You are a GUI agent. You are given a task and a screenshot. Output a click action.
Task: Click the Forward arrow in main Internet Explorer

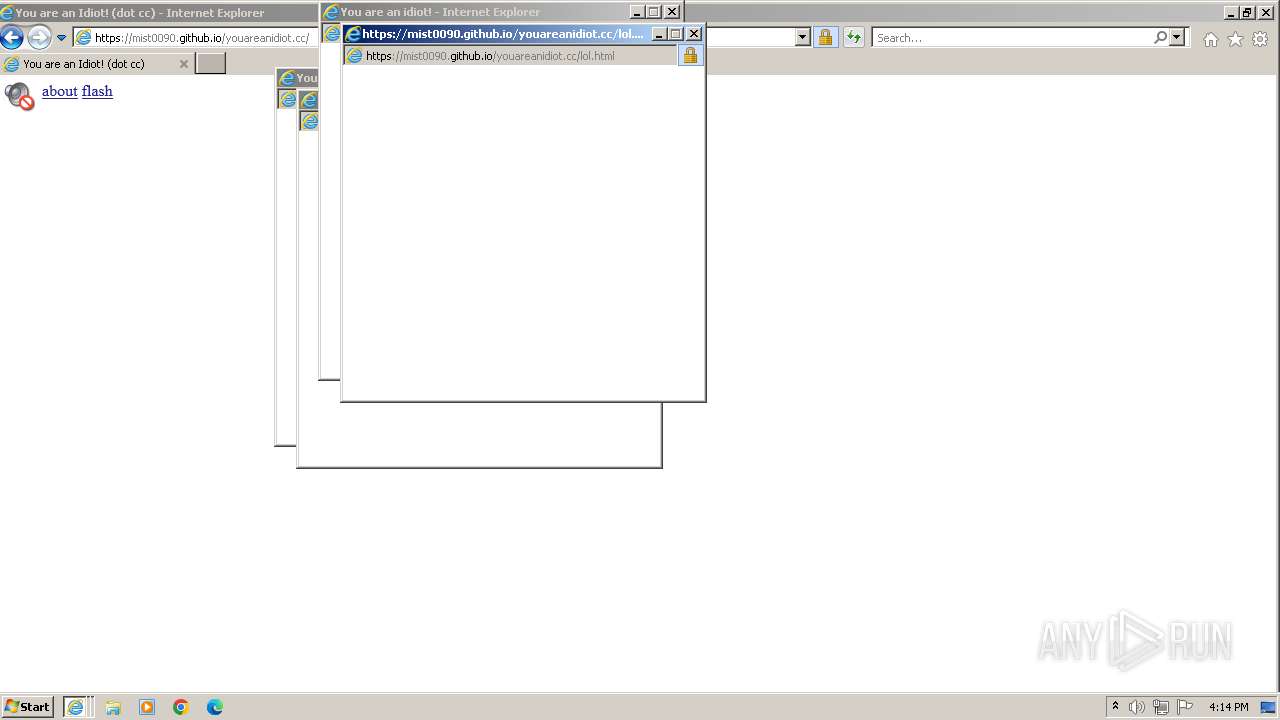39,38
